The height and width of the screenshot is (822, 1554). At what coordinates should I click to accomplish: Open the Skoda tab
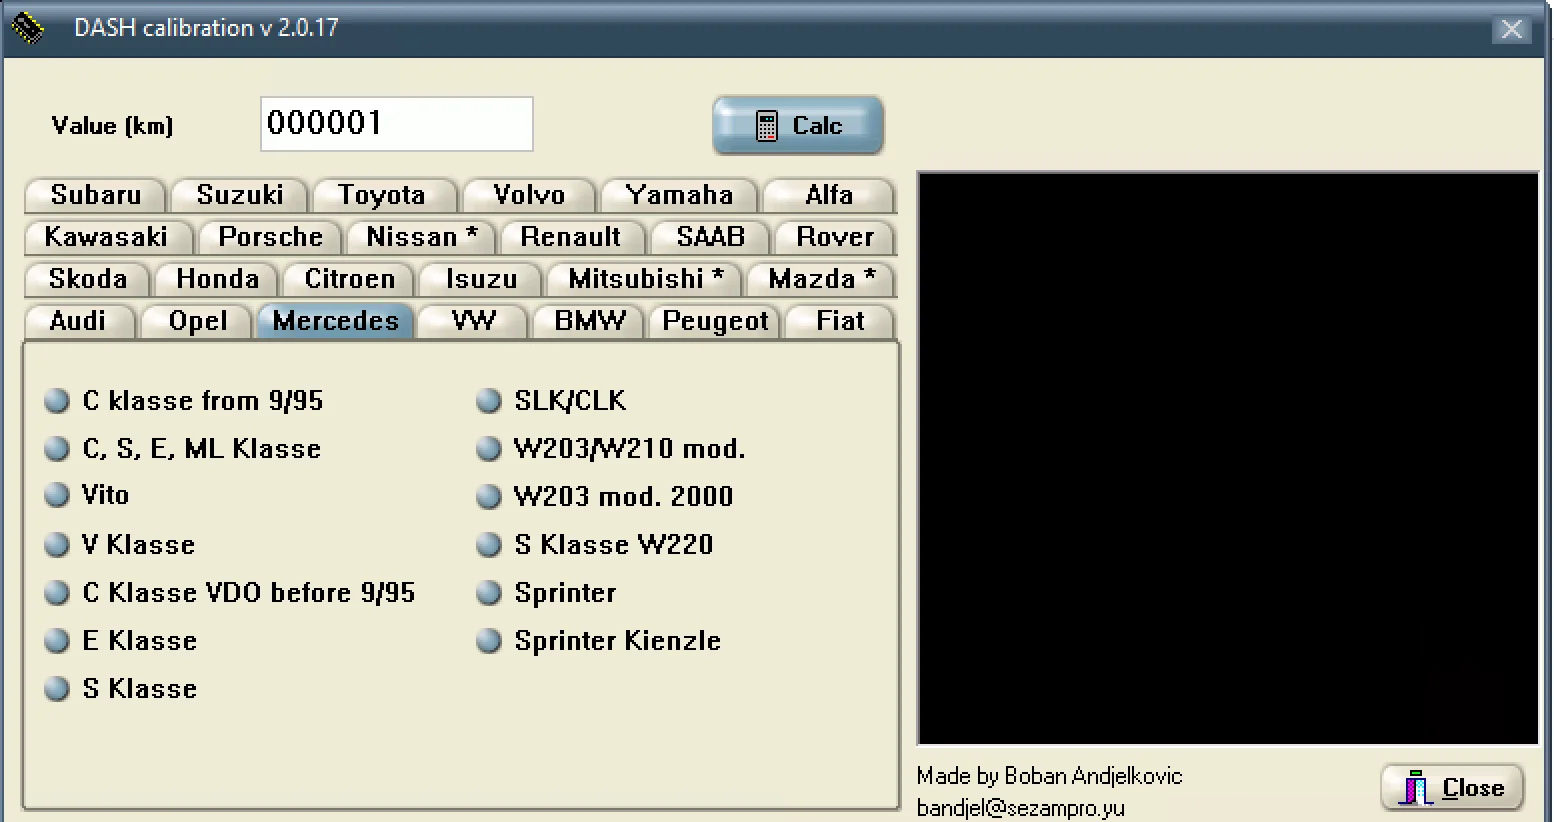pyautogui.click(x=88, y=279)
